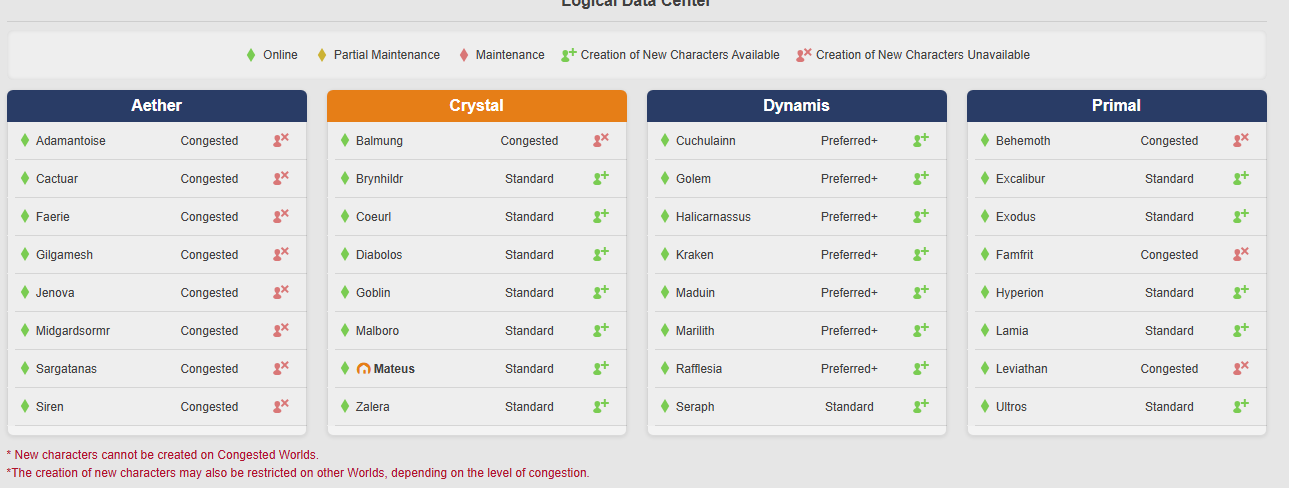Click the character creation unavailable icon for Balmung
Screen dimensions: 1289x488
pyautogui.click(x=601, y=140)
